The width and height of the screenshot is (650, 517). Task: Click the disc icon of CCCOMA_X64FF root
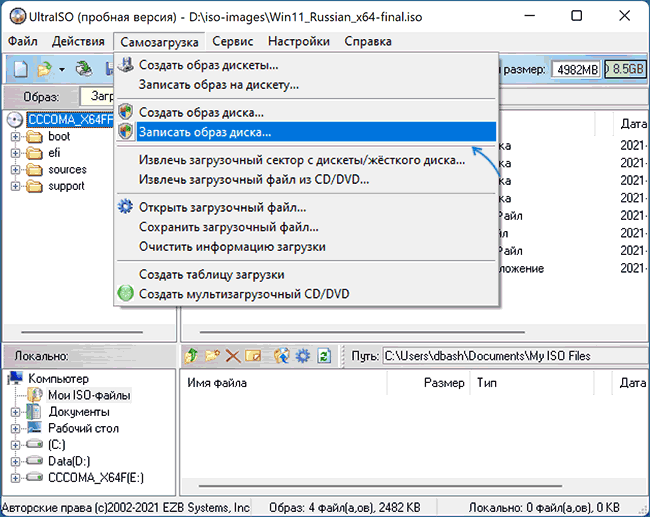point(15,120)
